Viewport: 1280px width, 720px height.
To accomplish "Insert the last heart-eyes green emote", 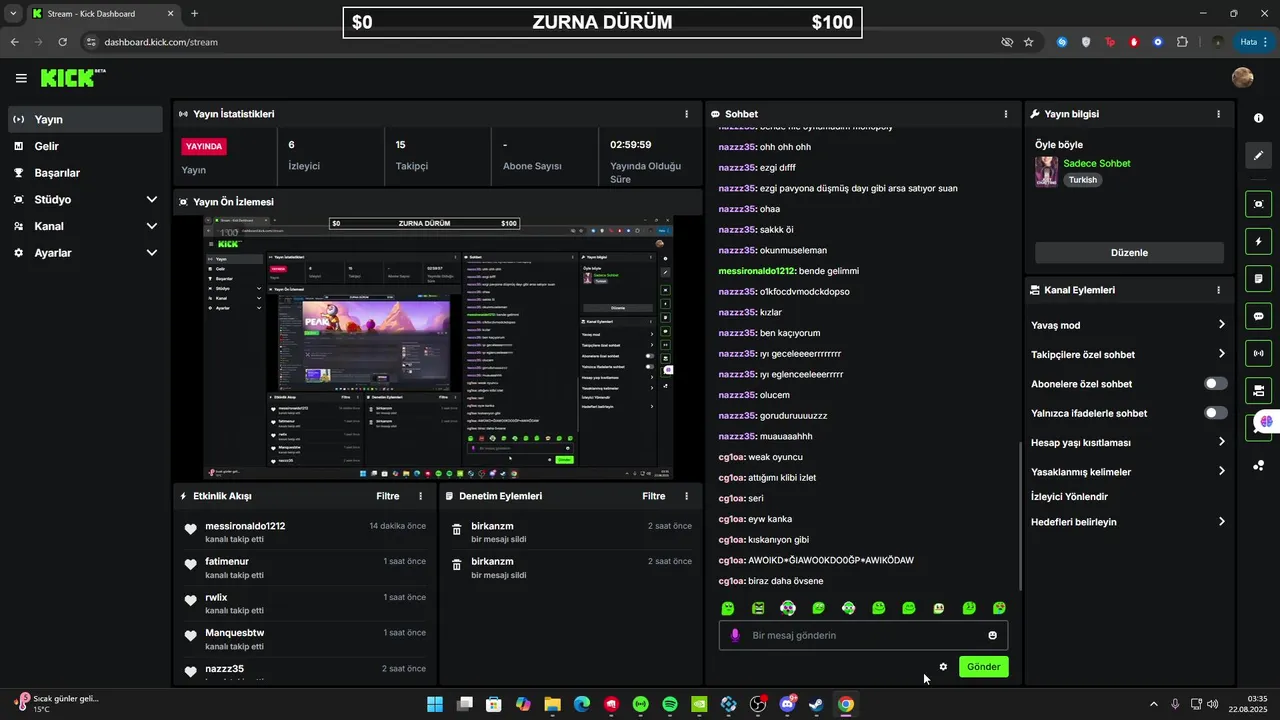I will 999,608.
